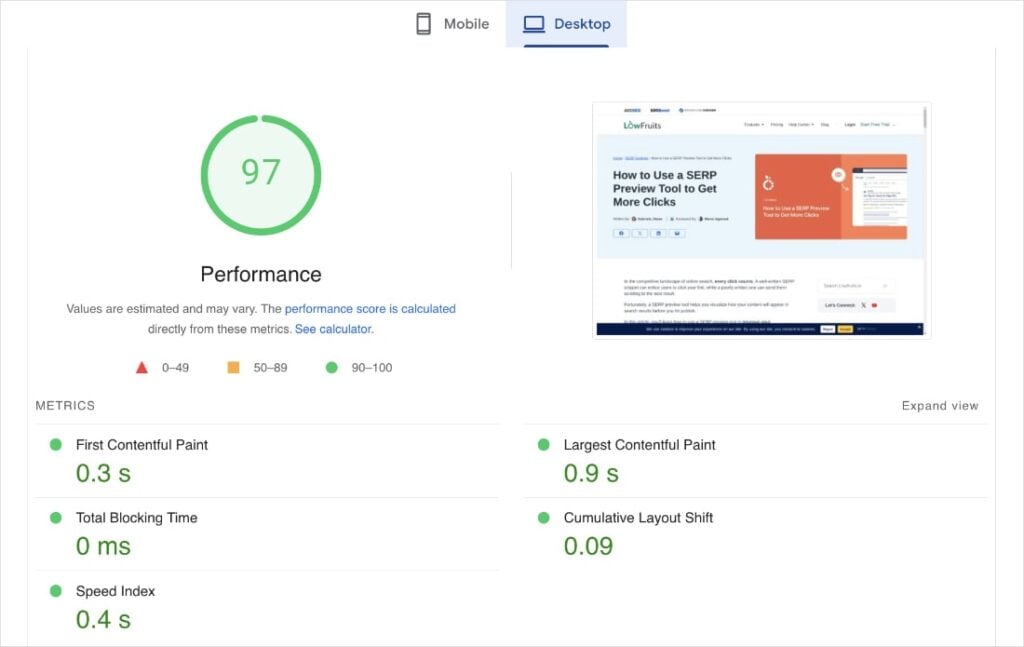Click the green dot beside Cumulative Layout Shift
Viewport: 1024px width, 647px height.
[x=544, y=518]
